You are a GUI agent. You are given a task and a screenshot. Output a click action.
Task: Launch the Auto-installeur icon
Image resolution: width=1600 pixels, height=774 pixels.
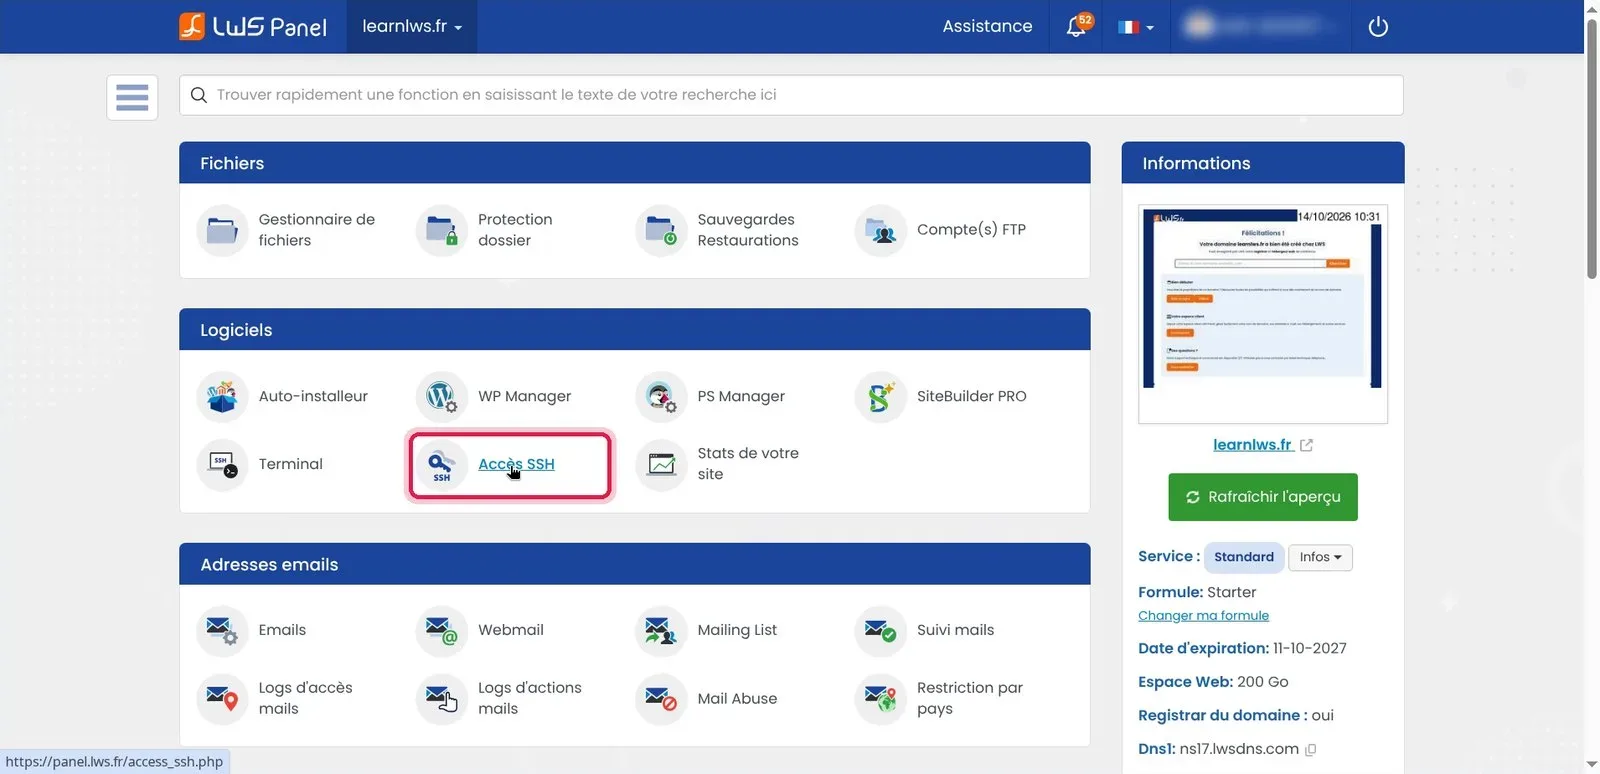coord(222,397)
